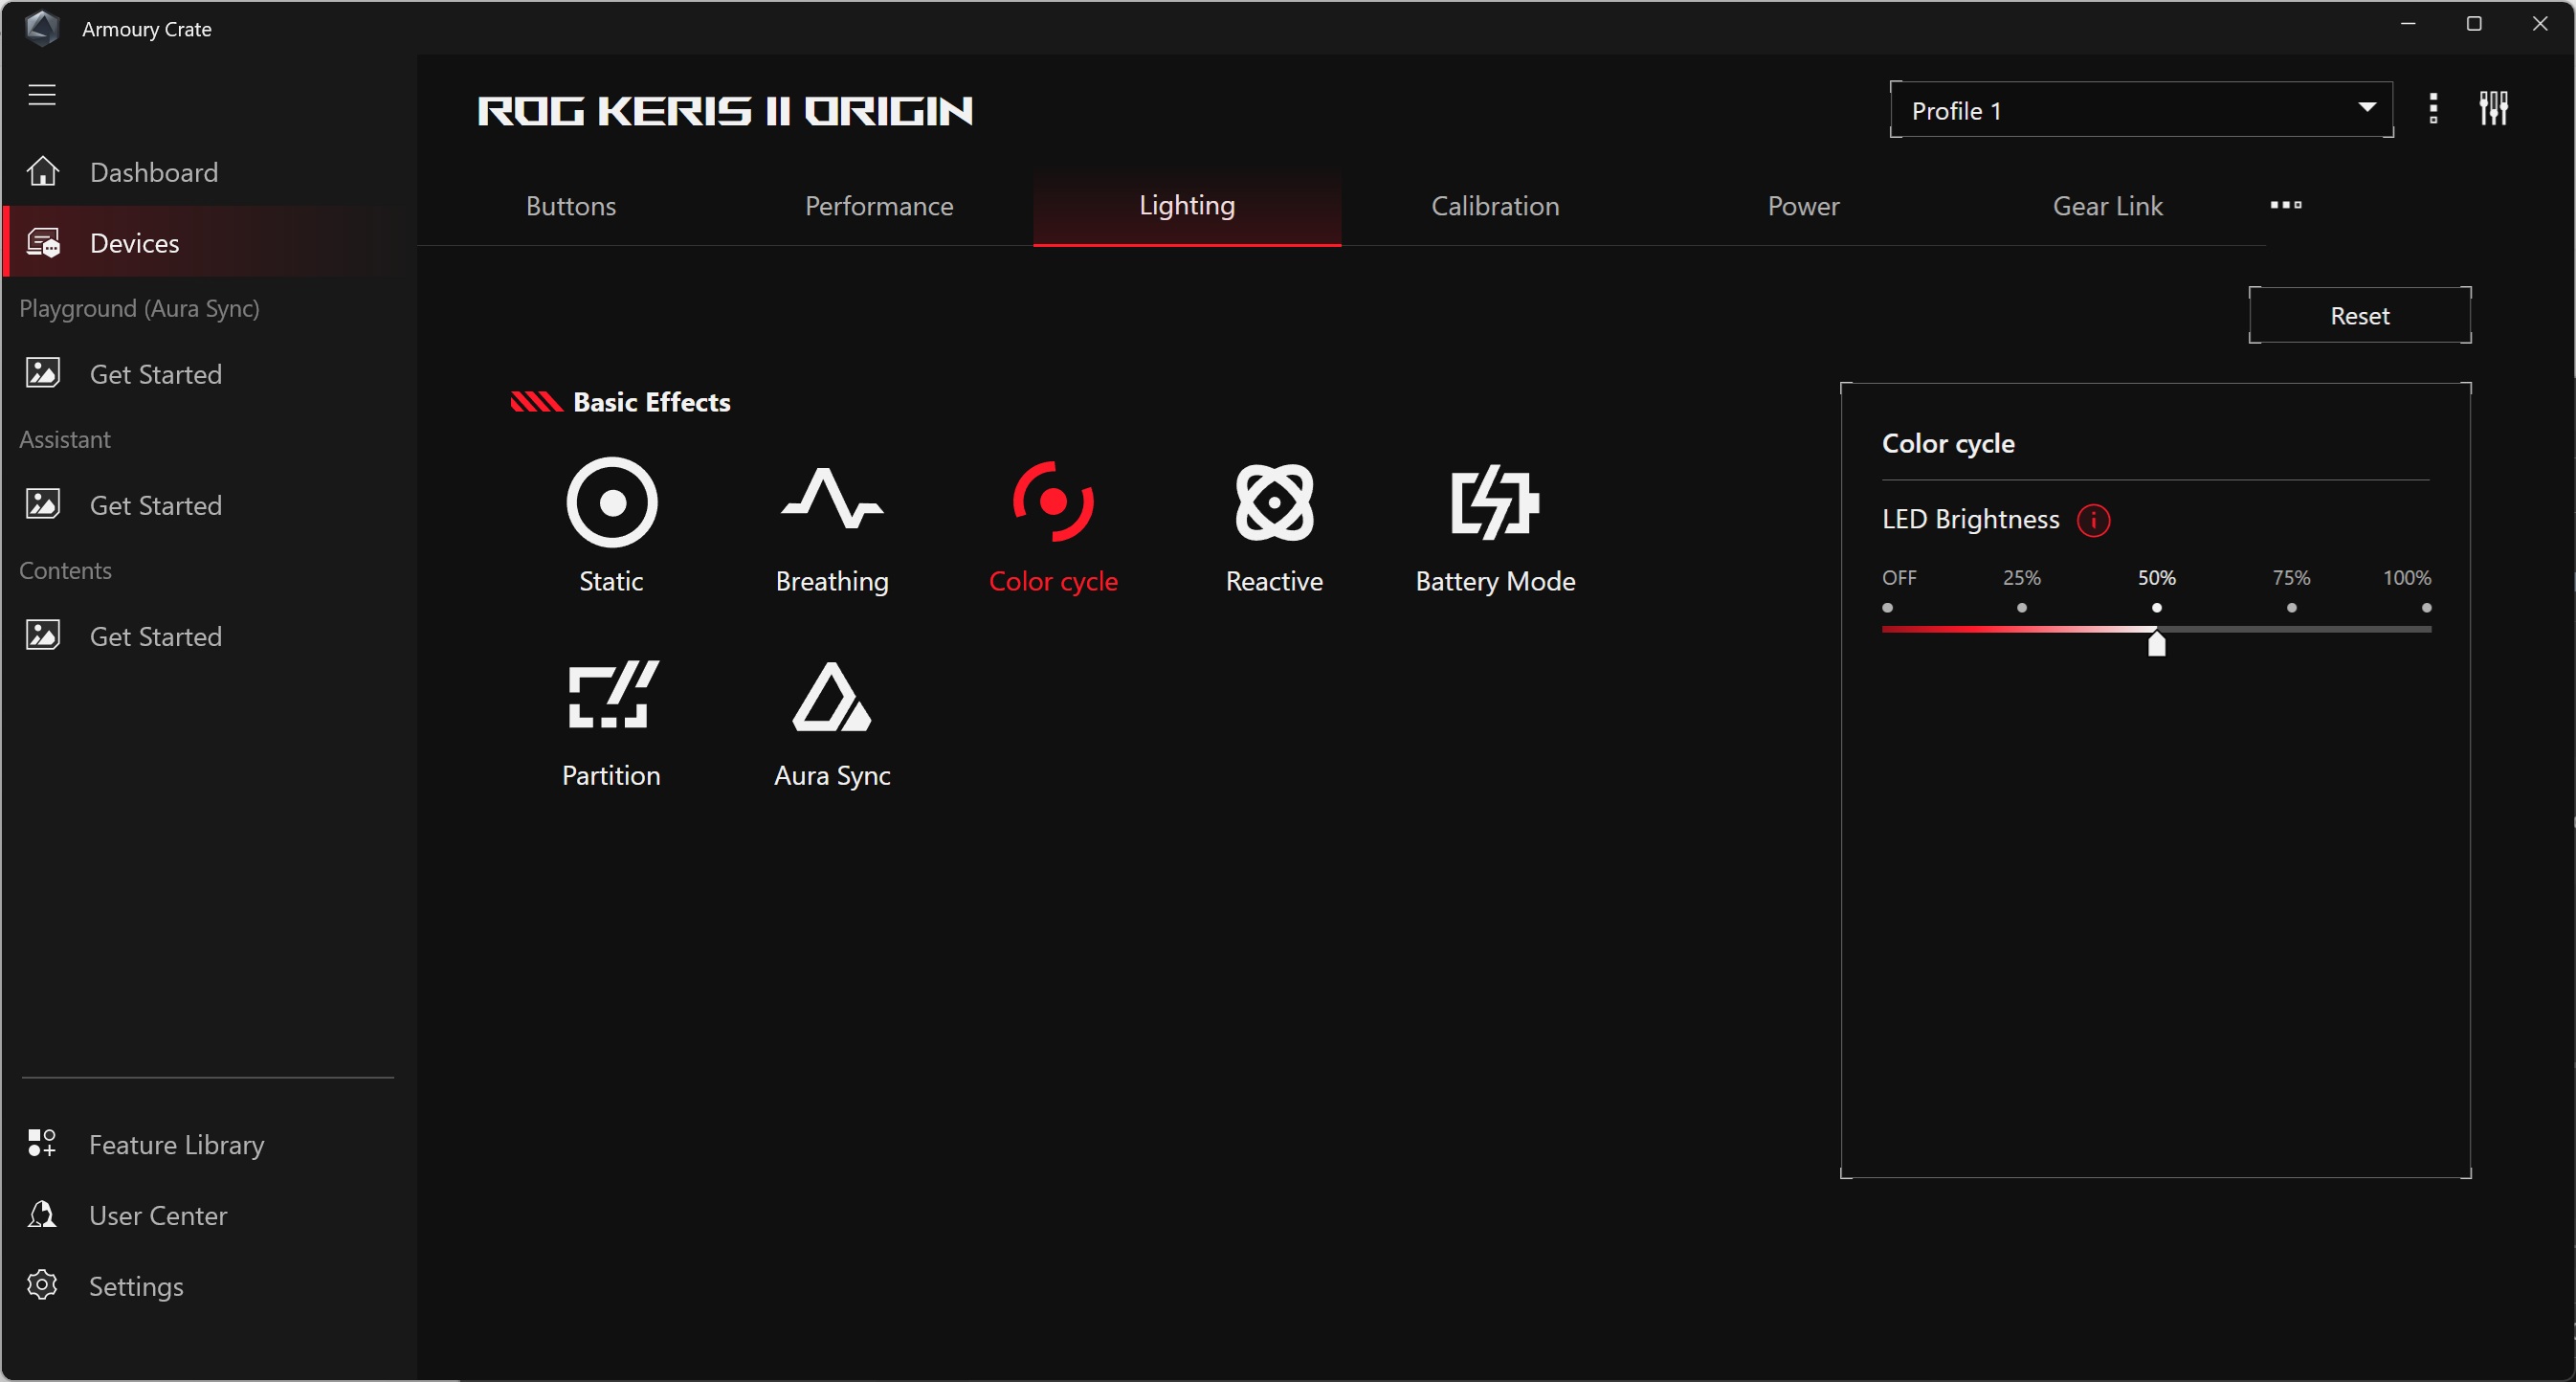The height and width of the screenshot is (1382, 2576).
Task: Open the profile vertical three-dot menu
Action: coord(2433,108)
